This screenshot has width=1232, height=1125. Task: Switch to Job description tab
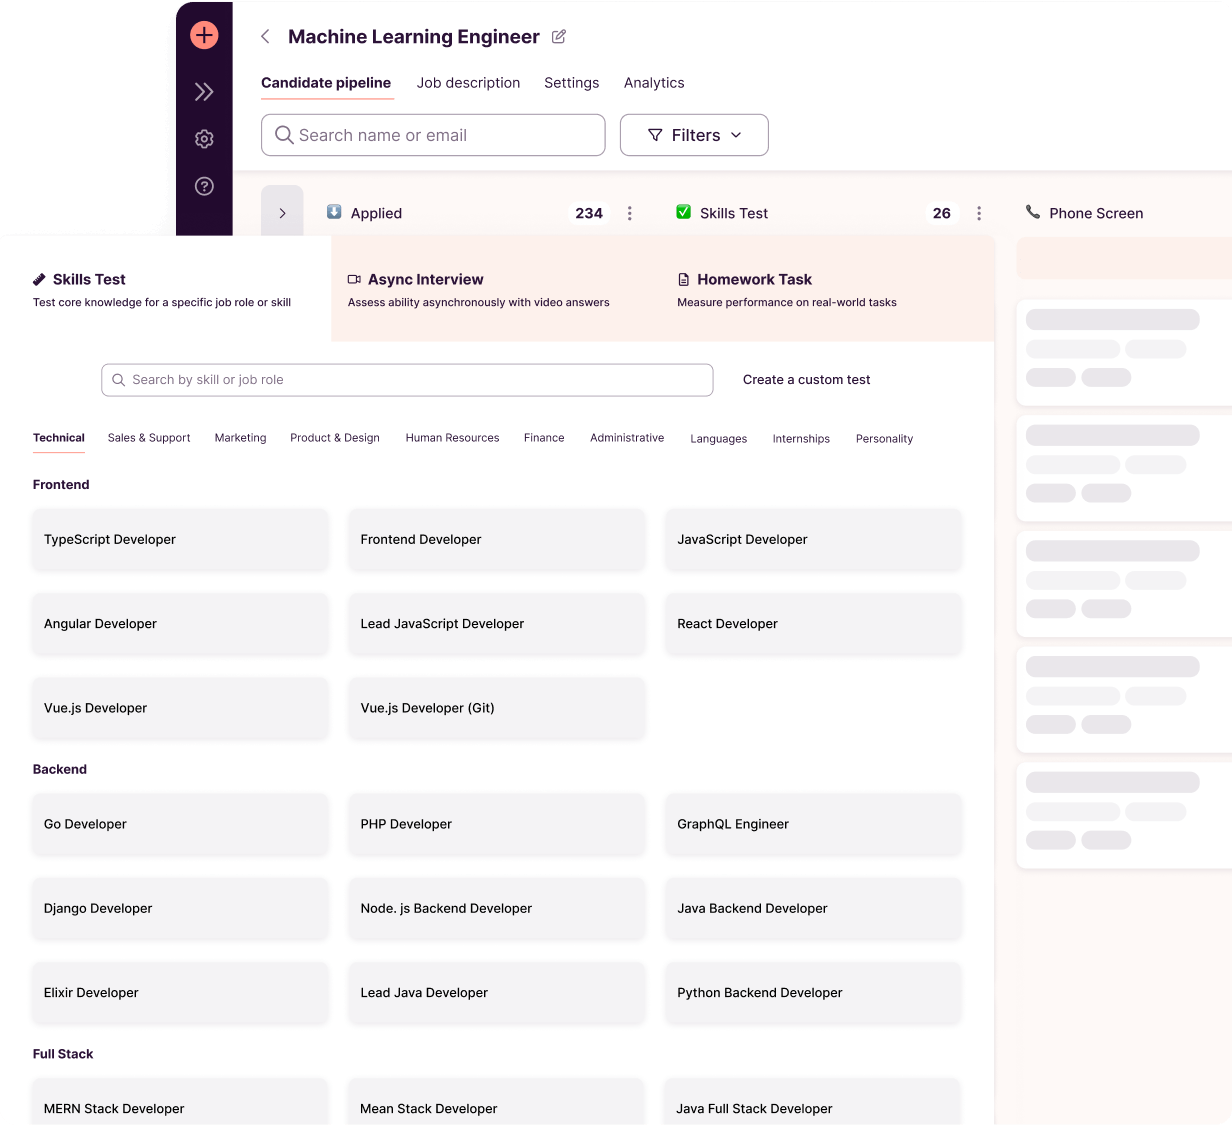468,83
